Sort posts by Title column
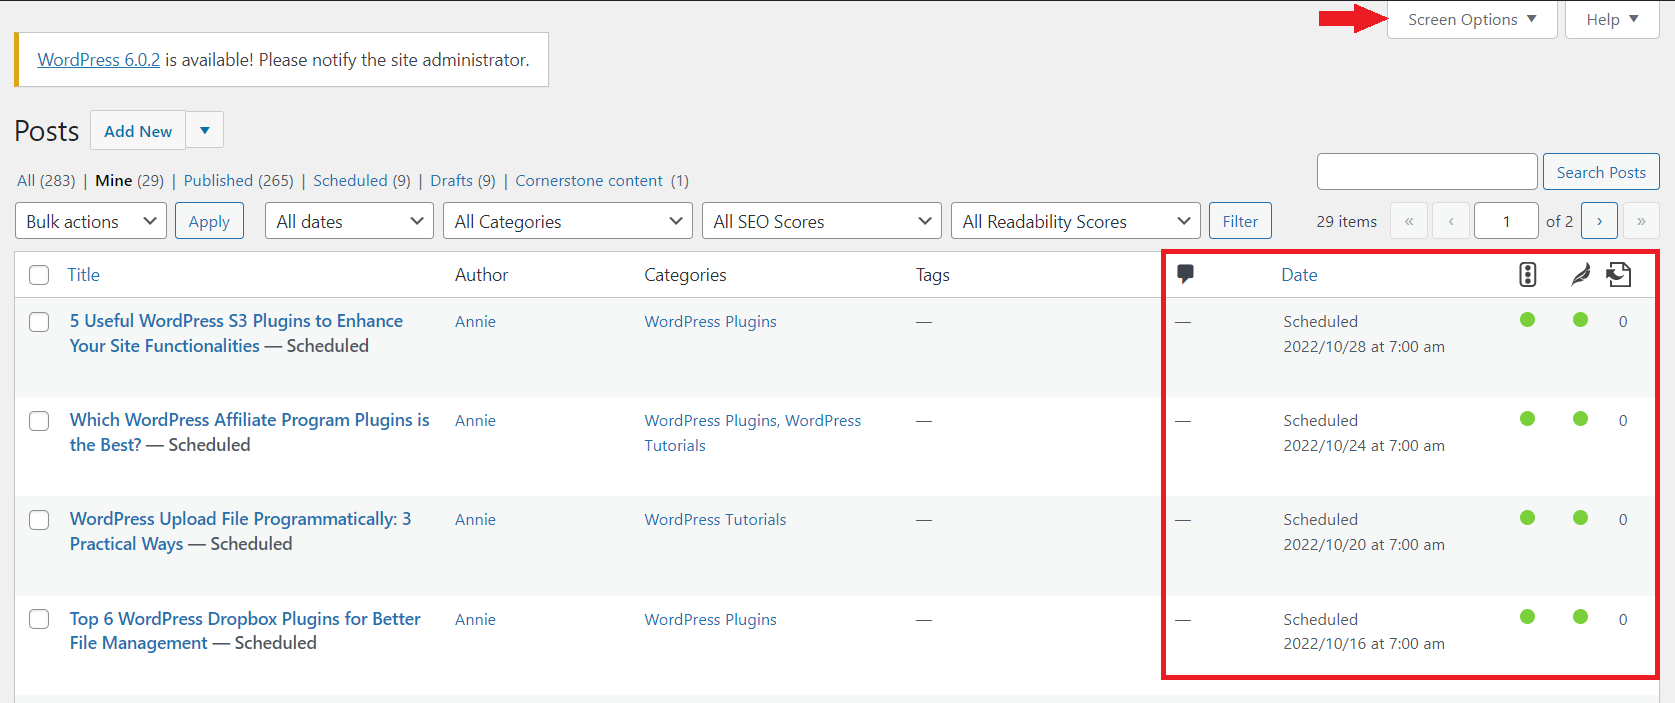1675x703 pixels. (x=84, y=275)
